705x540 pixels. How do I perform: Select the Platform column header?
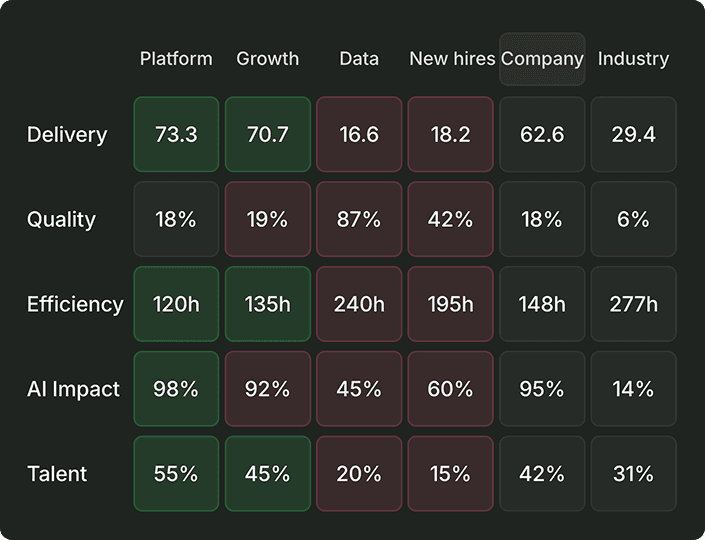click(x=176, y=59)
